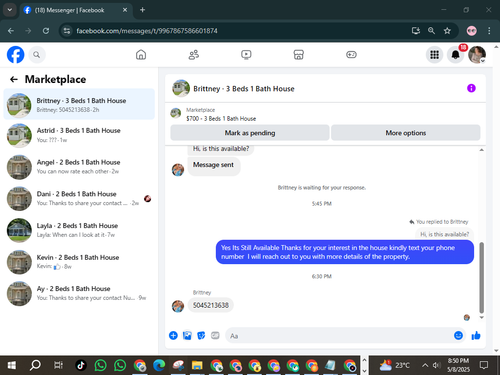Open the Friends icon in the top bar
Viewport: 500px width, 375px height.
(x=194, y=55)
